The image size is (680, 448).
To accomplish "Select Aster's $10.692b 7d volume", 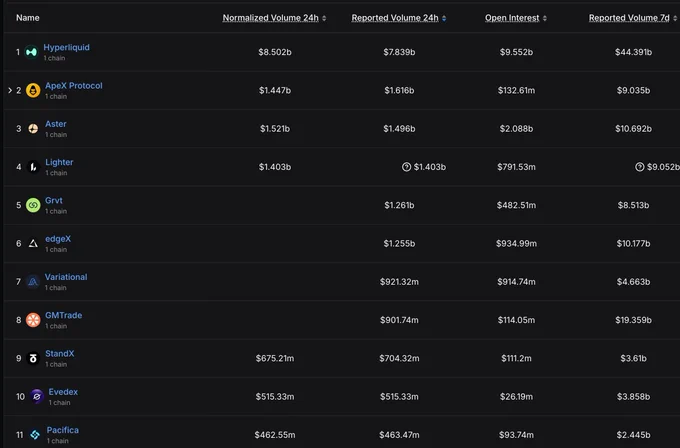I will coord(634,129).
